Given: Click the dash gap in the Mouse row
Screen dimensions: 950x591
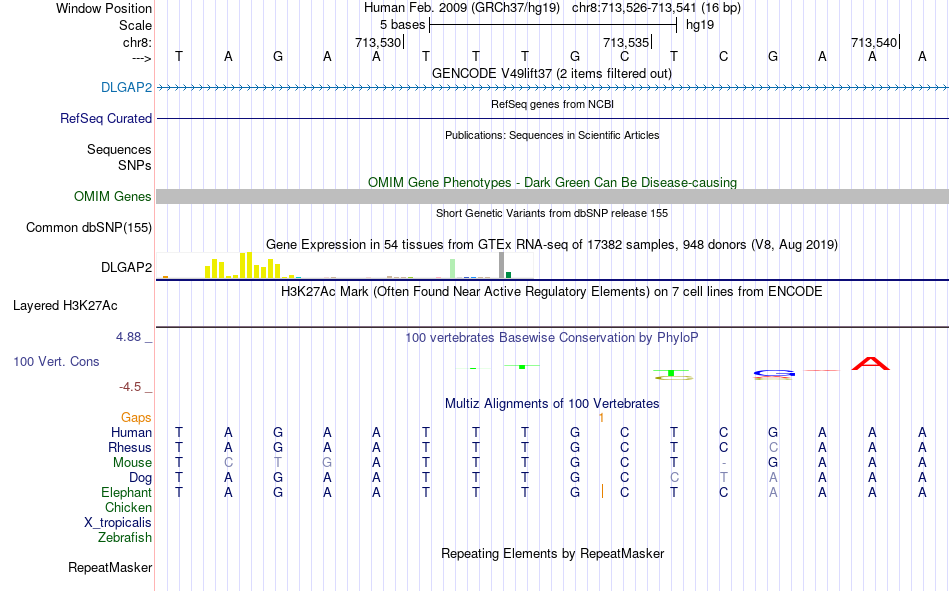Looking at the screenshot, I should 724,464.
